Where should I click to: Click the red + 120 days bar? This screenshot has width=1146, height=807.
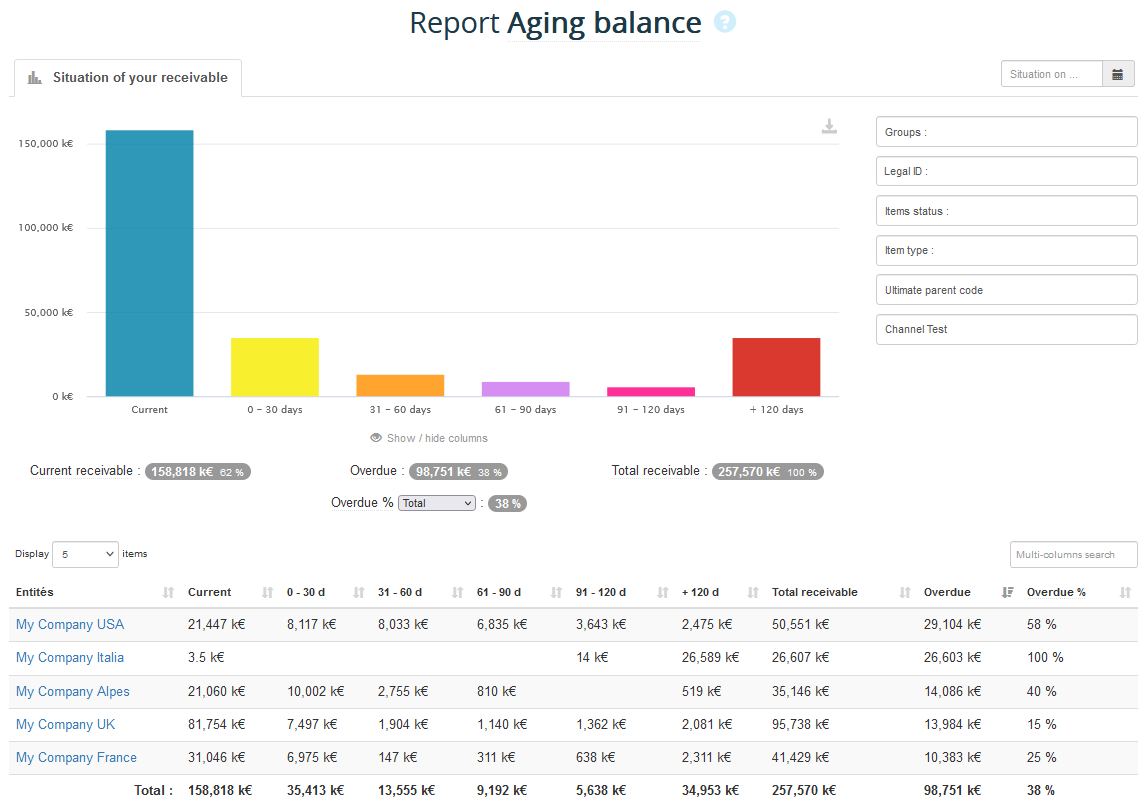pos(776,367)
